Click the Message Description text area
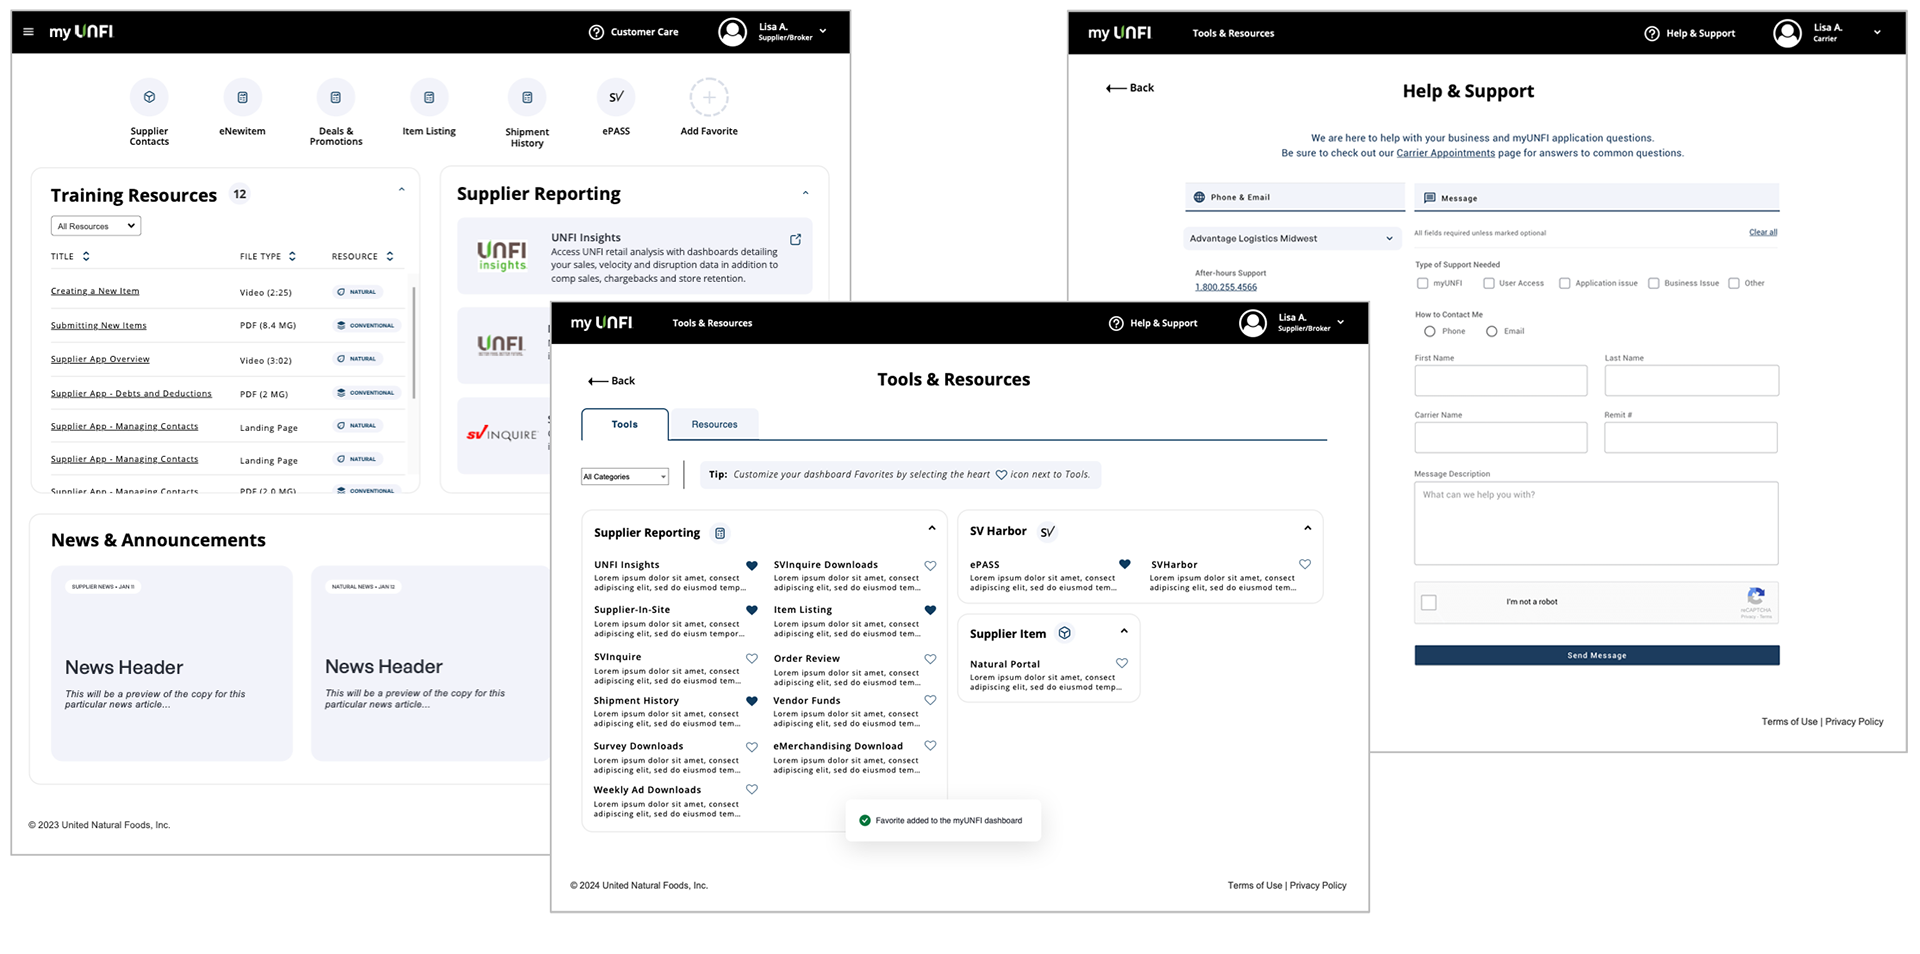 (x=1596, y=523)
